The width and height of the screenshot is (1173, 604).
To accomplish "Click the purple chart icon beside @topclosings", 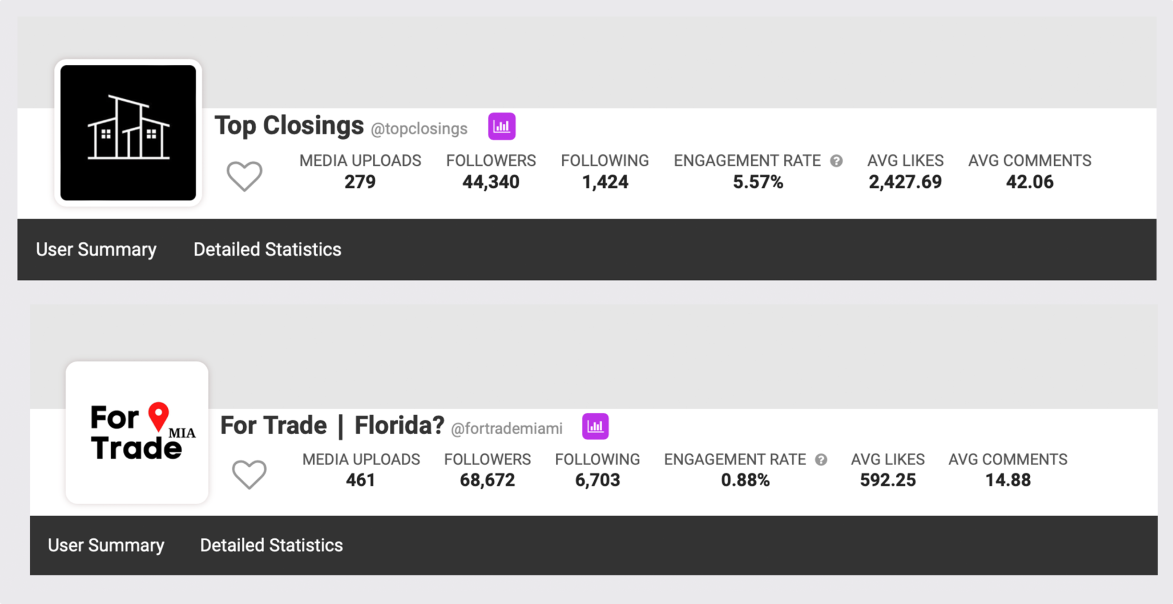I will pos(501,127).
